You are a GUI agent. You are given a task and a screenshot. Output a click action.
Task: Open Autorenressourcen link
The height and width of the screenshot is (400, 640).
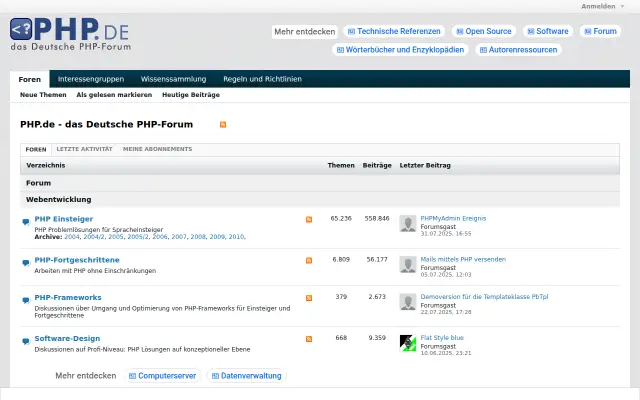coord(518,50)
